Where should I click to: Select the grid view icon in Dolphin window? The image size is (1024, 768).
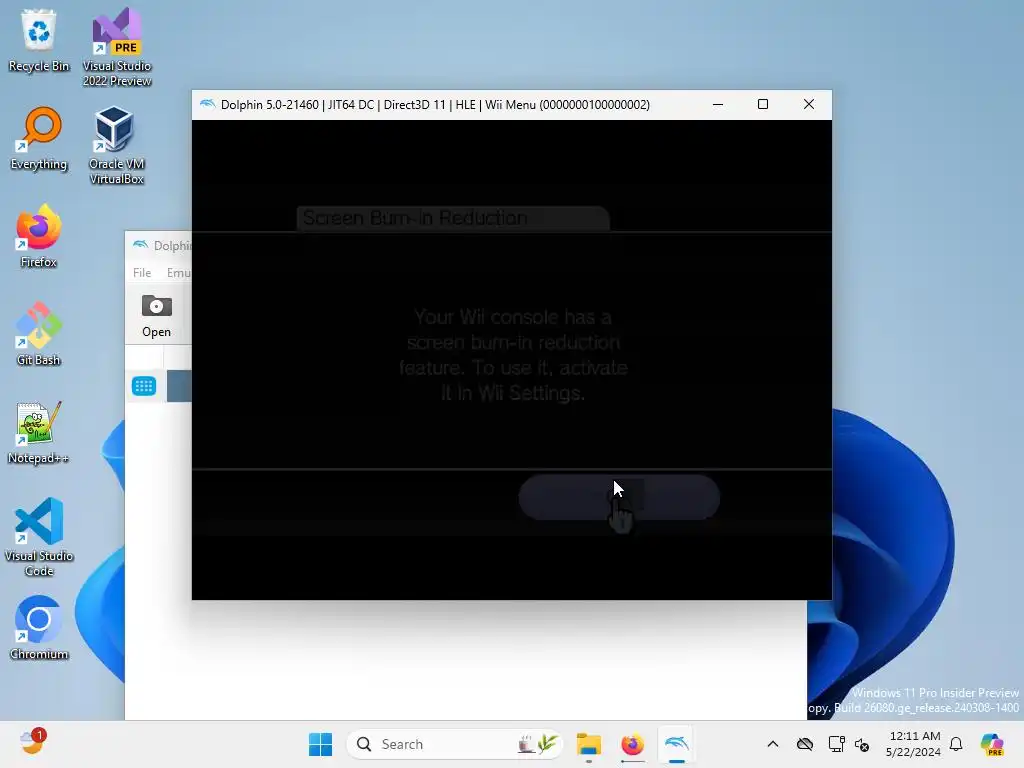[144, 386]
